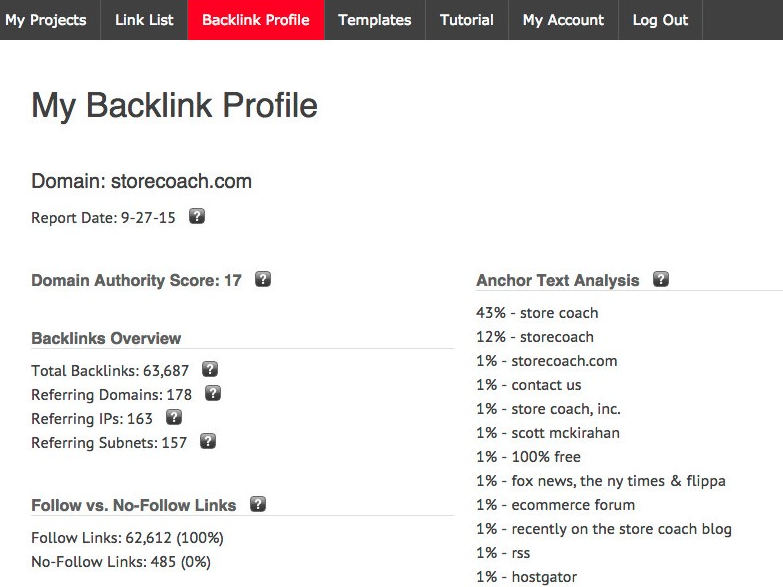Click the My Backlink Profile heading
Image resolution: width=783 pixels, height=587 pixels.
pyautogui.click(x=174, y=105)
